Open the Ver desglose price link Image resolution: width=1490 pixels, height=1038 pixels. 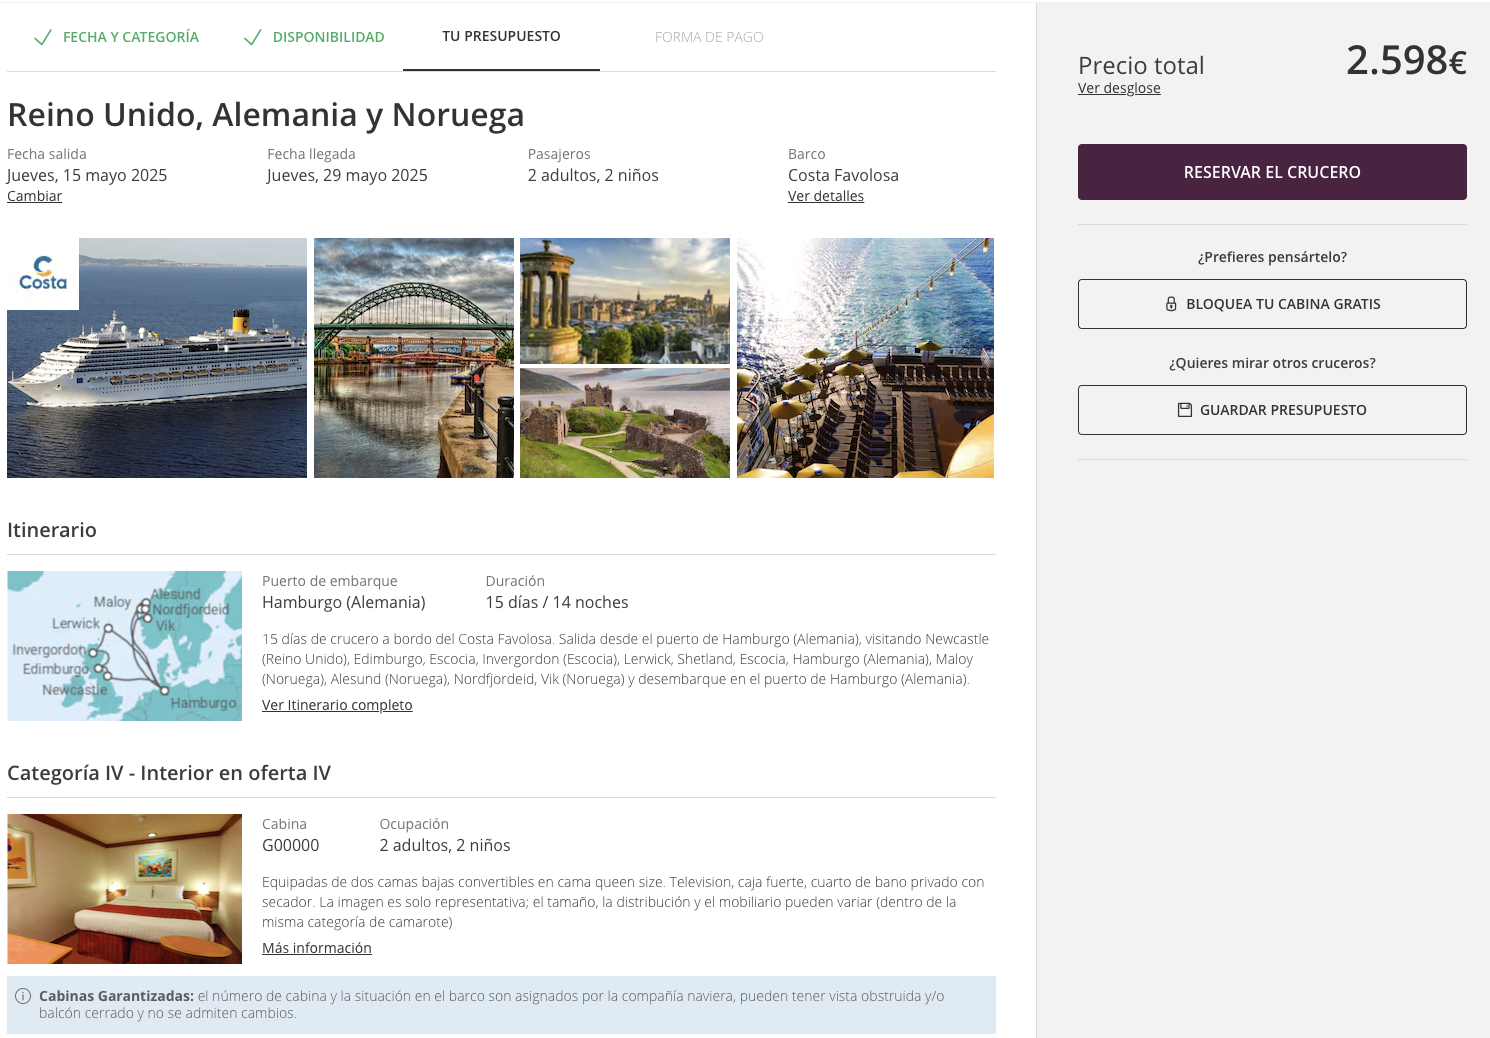pyautogui.click(x=1119, y=88)
